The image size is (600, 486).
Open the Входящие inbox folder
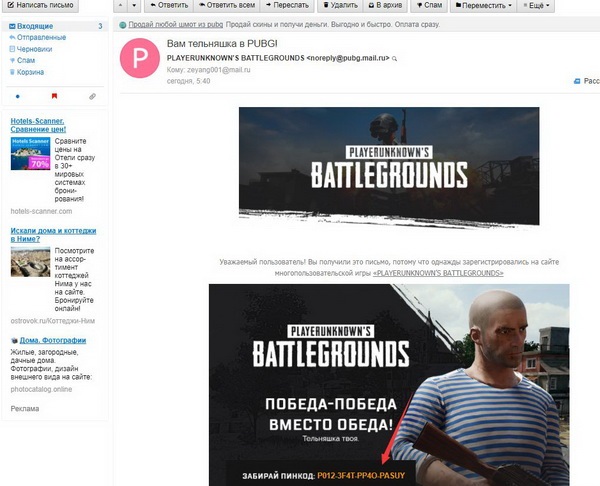click(35, 26)
